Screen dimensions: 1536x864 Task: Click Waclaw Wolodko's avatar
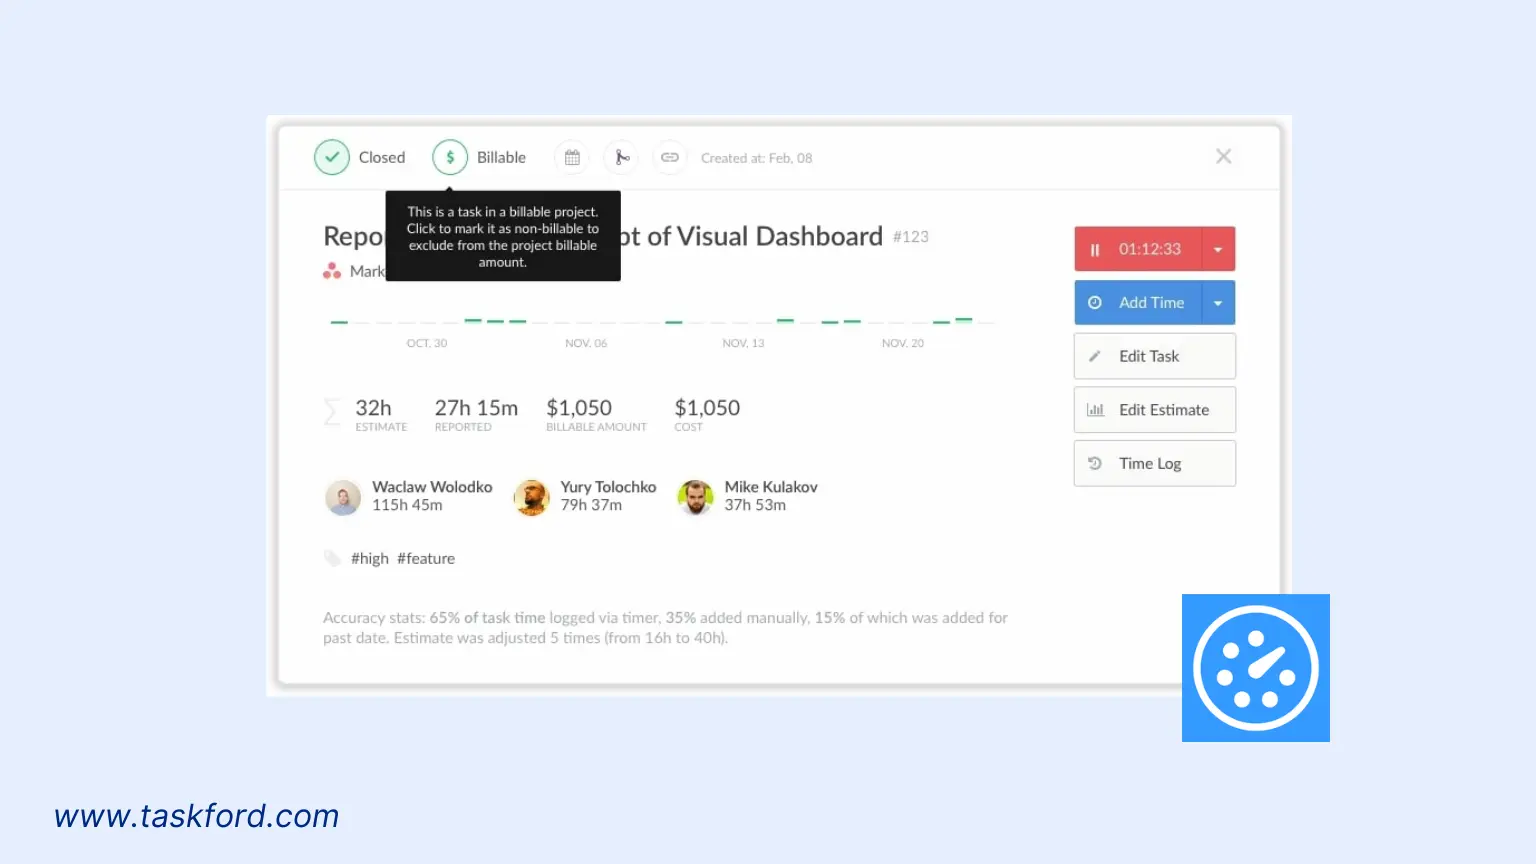pos(343,497)
